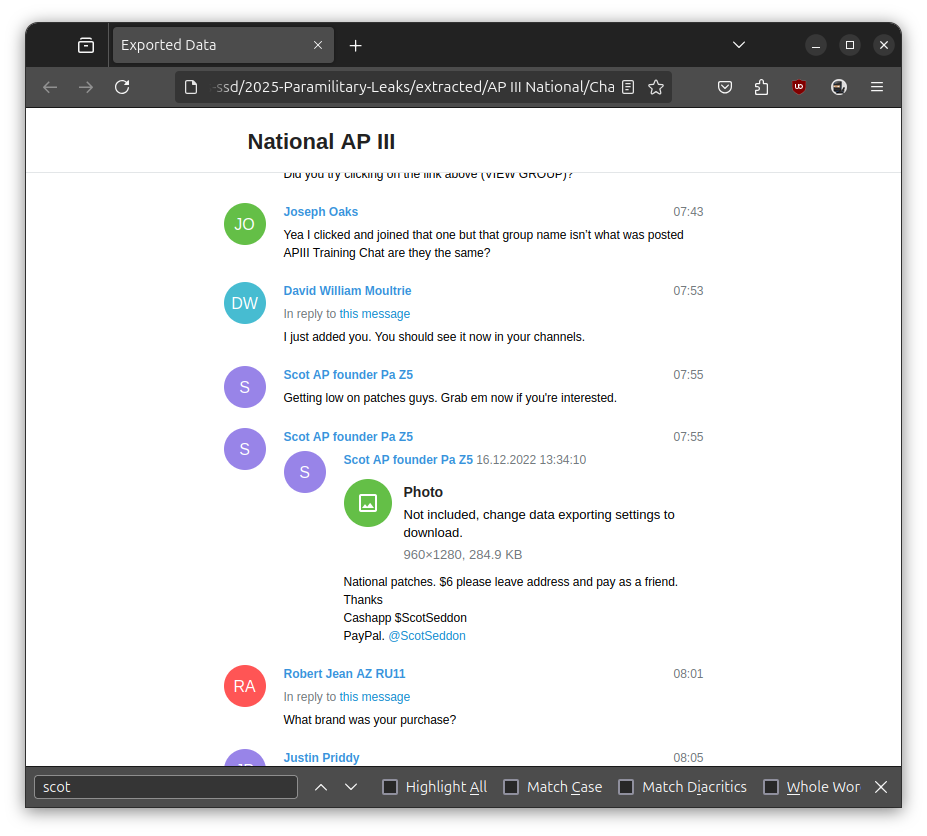The image size is (927, 836).
Task: Open the Firefox hamburger menu
Action: [x=877, y=88]
